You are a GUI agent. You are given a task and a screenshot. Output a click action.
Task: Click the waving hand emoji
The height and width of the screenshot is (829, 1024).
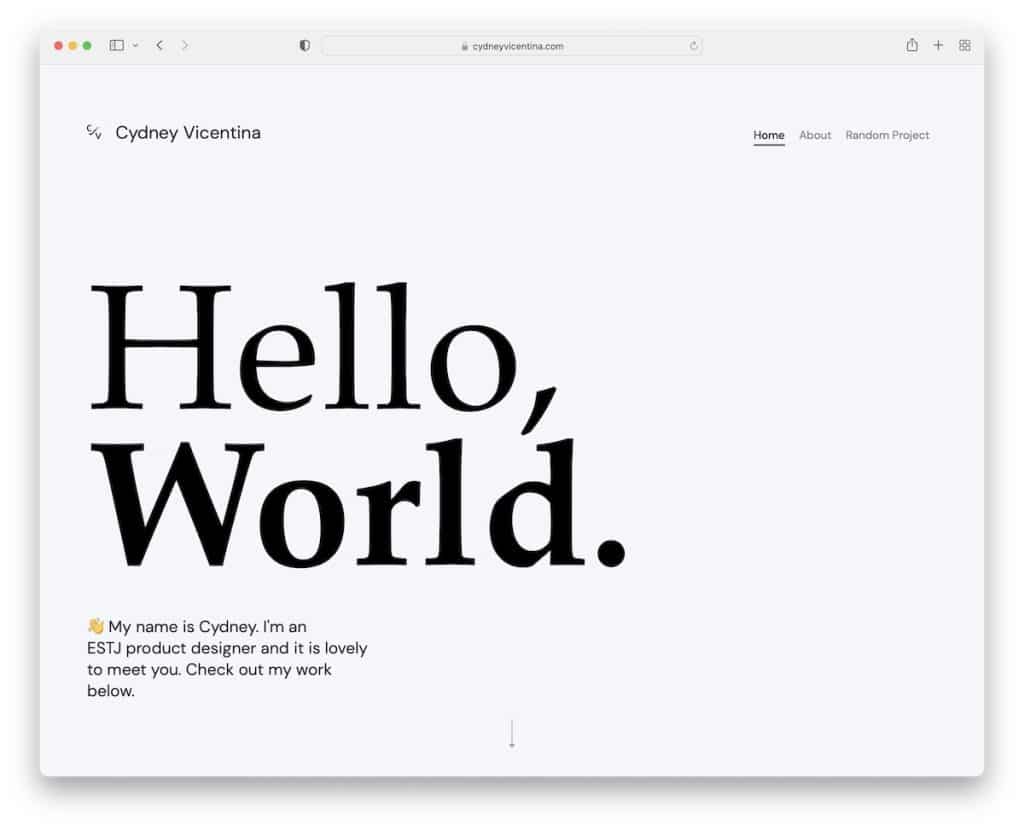click(96, 627)
